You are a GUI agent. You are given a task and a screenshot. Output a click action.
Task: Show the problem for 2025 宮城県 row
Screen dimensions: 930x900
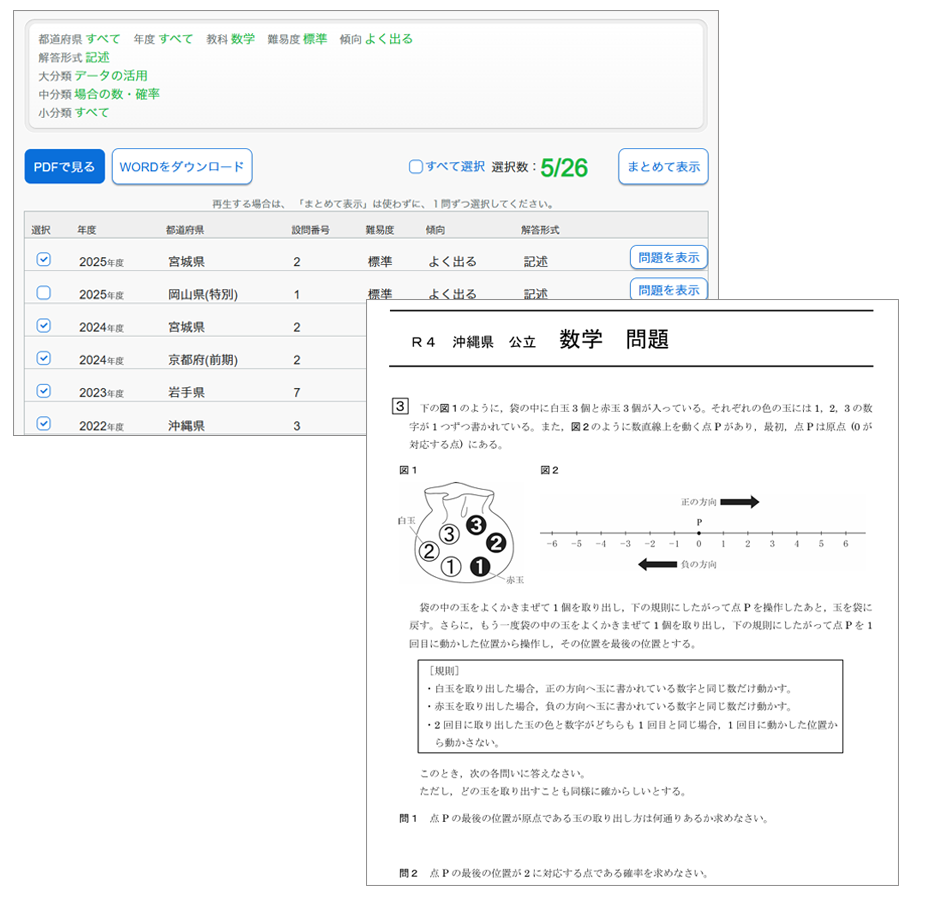pos(668,257)
